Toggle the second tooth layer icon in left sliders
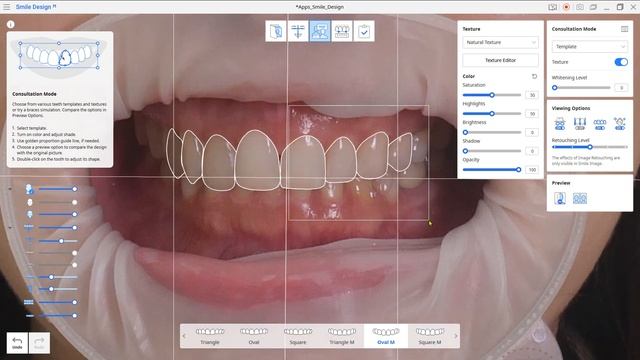Screen dimensions: 640x360 29,202
